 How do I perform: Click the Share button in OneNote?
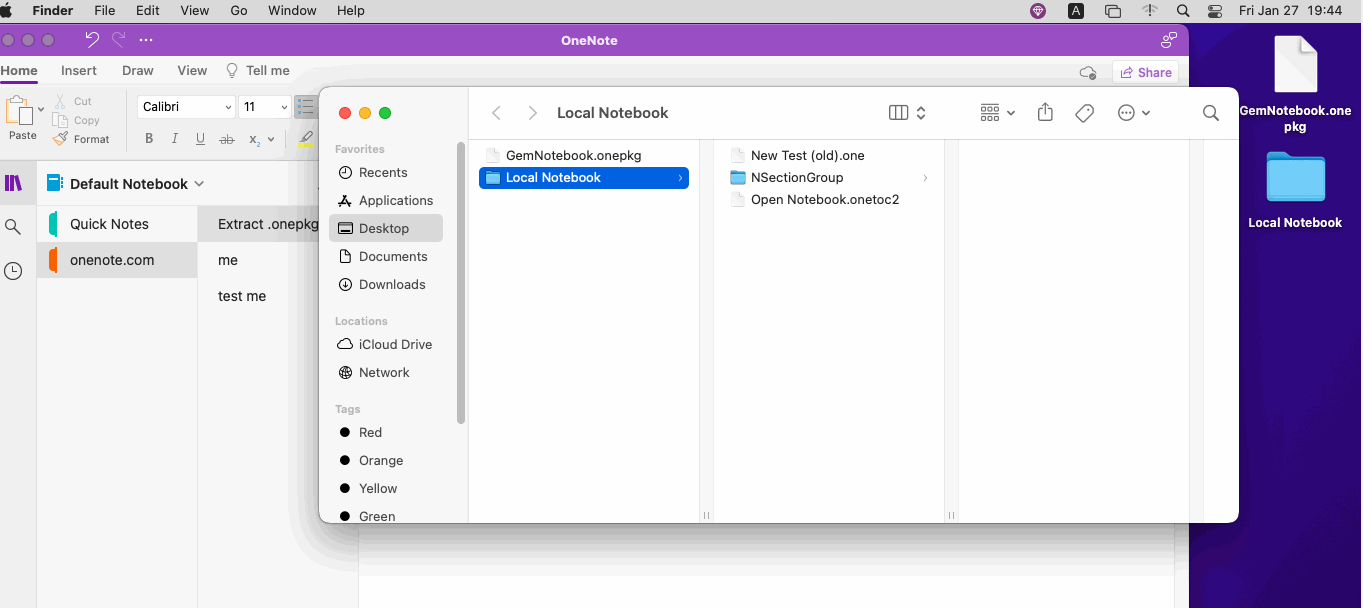(x=1146, y=72)
